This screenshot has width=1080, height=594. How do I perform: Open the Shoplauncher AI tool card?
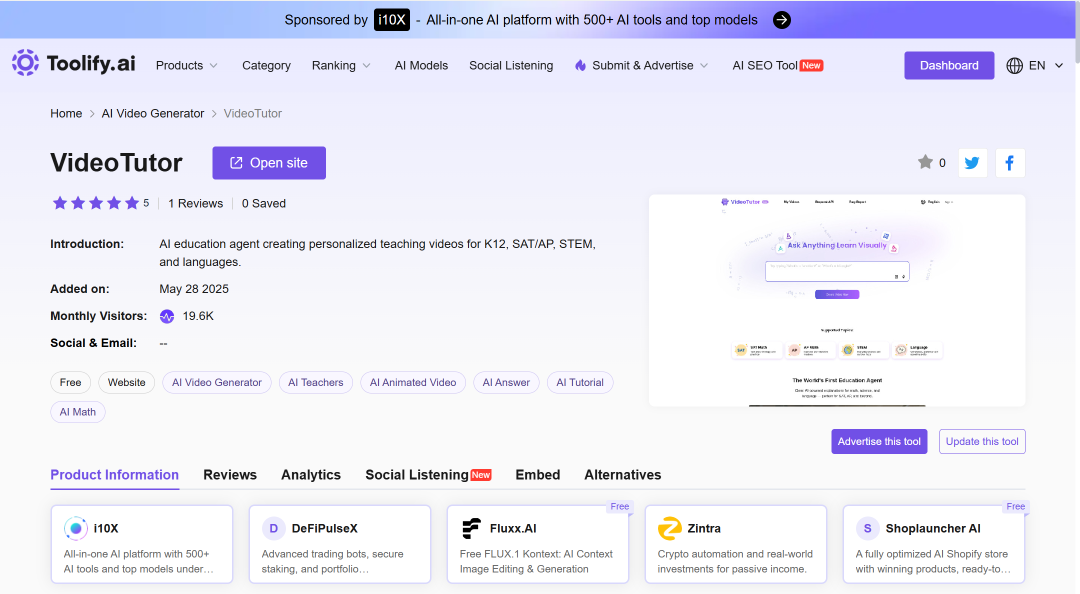click(x=934, y=544)
